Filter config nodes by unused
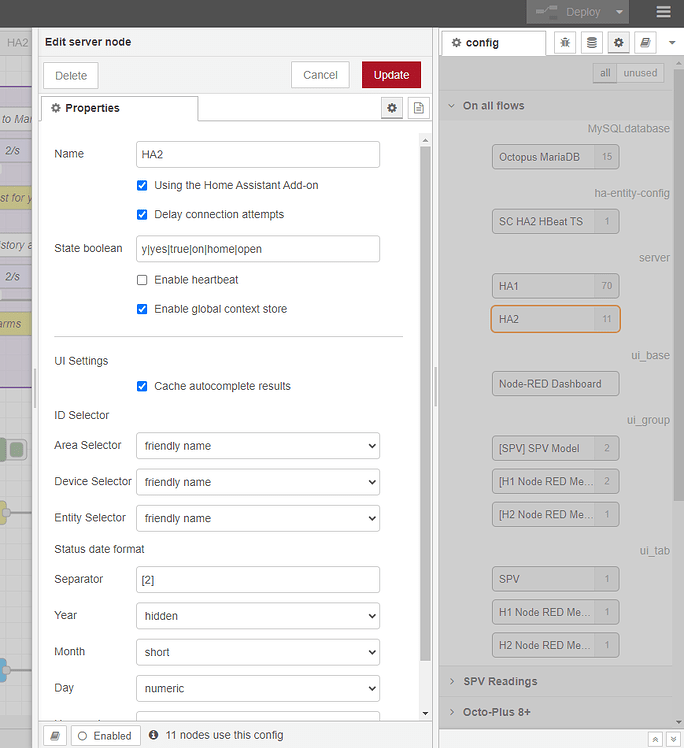 640,73
